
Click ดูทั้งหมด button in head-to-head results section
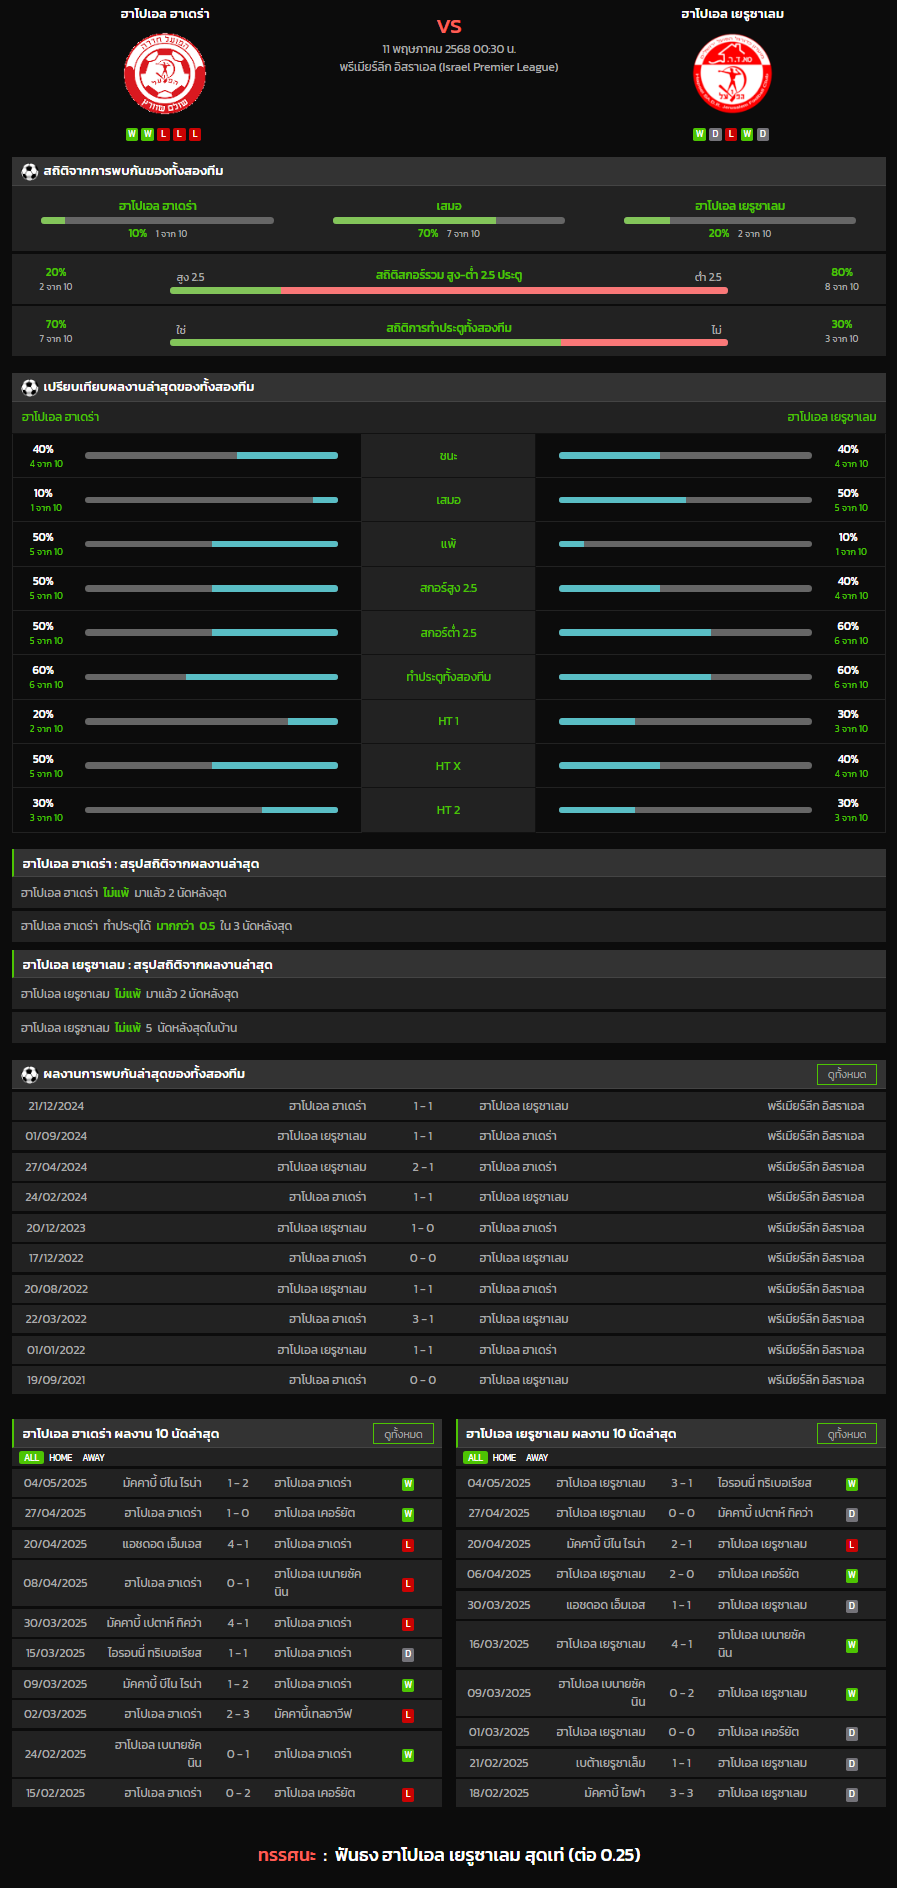point(847,1074)
